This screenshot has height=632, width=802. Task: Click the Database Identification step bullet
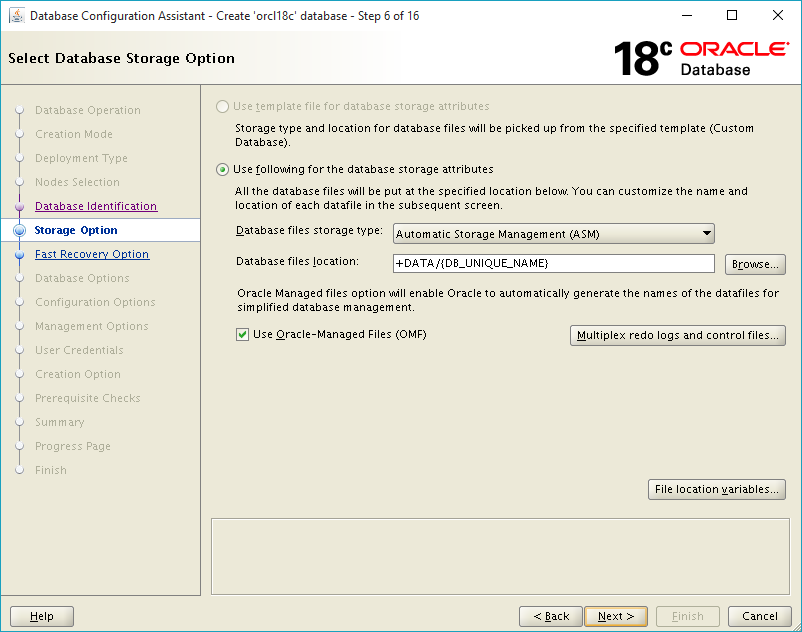click(19, 207)
